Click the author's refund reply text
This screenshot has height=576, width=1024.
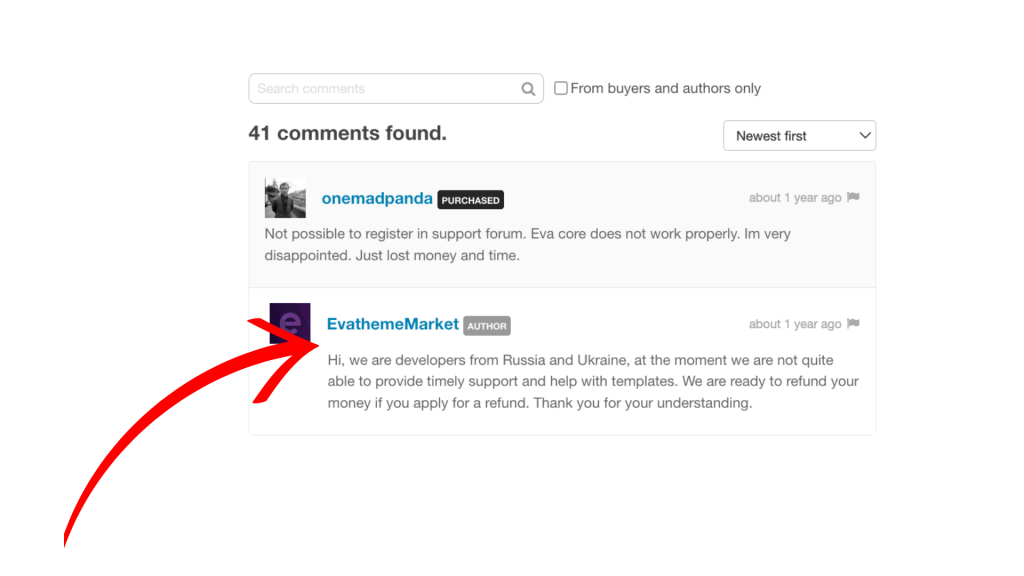click(593, 381)
